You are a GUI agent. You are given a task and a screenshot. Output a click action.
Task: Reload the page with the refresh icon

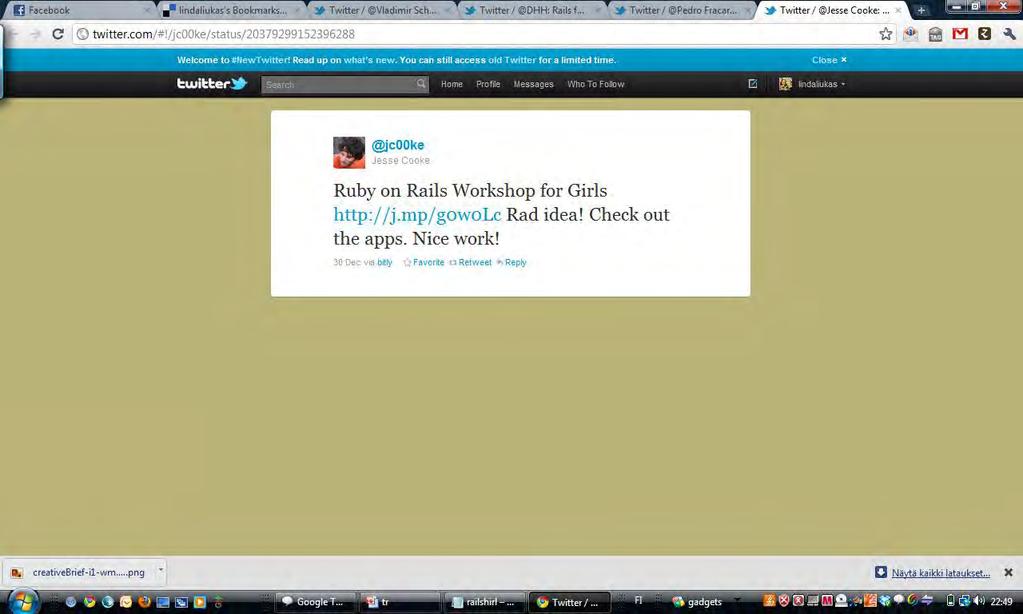point(58,34)
